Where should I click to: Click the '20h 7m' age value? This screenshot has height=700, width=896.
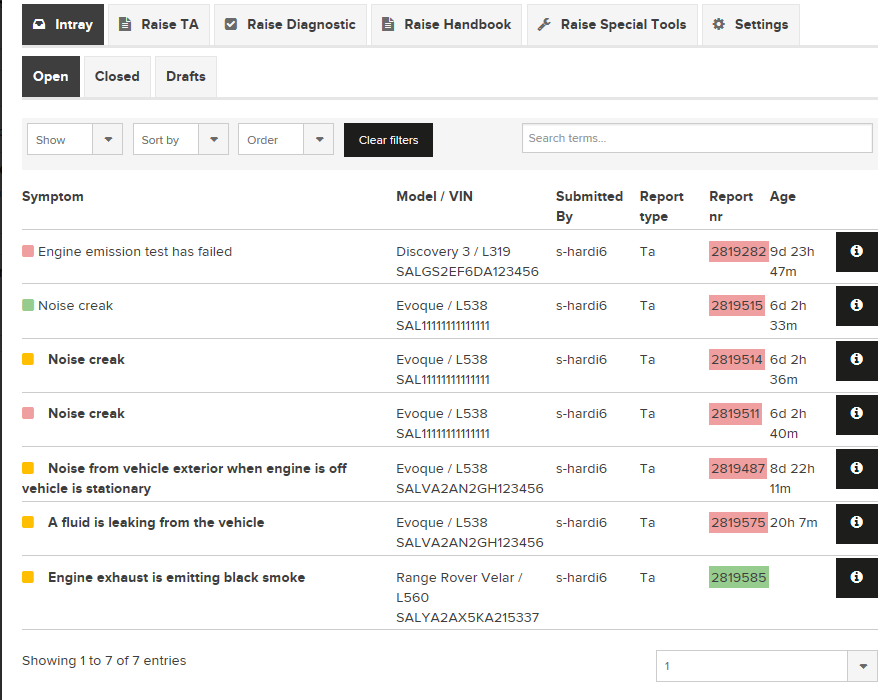pyautogui.click(x=794, y=522)
